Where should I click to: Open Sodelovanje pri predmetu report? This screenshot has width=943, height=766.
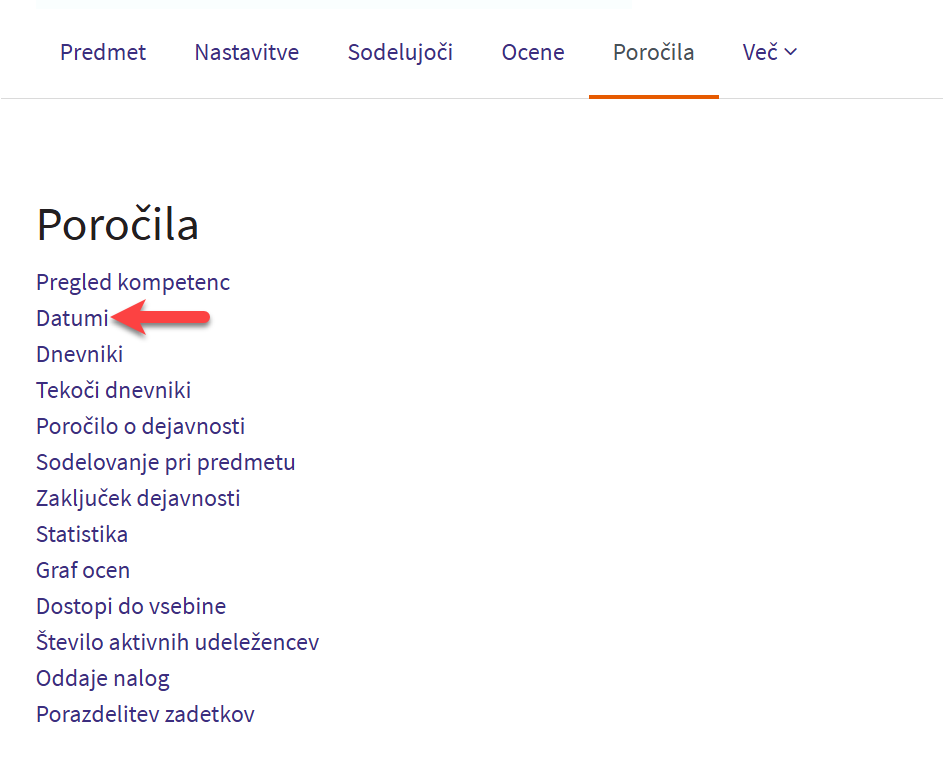[x=165, y=462]
